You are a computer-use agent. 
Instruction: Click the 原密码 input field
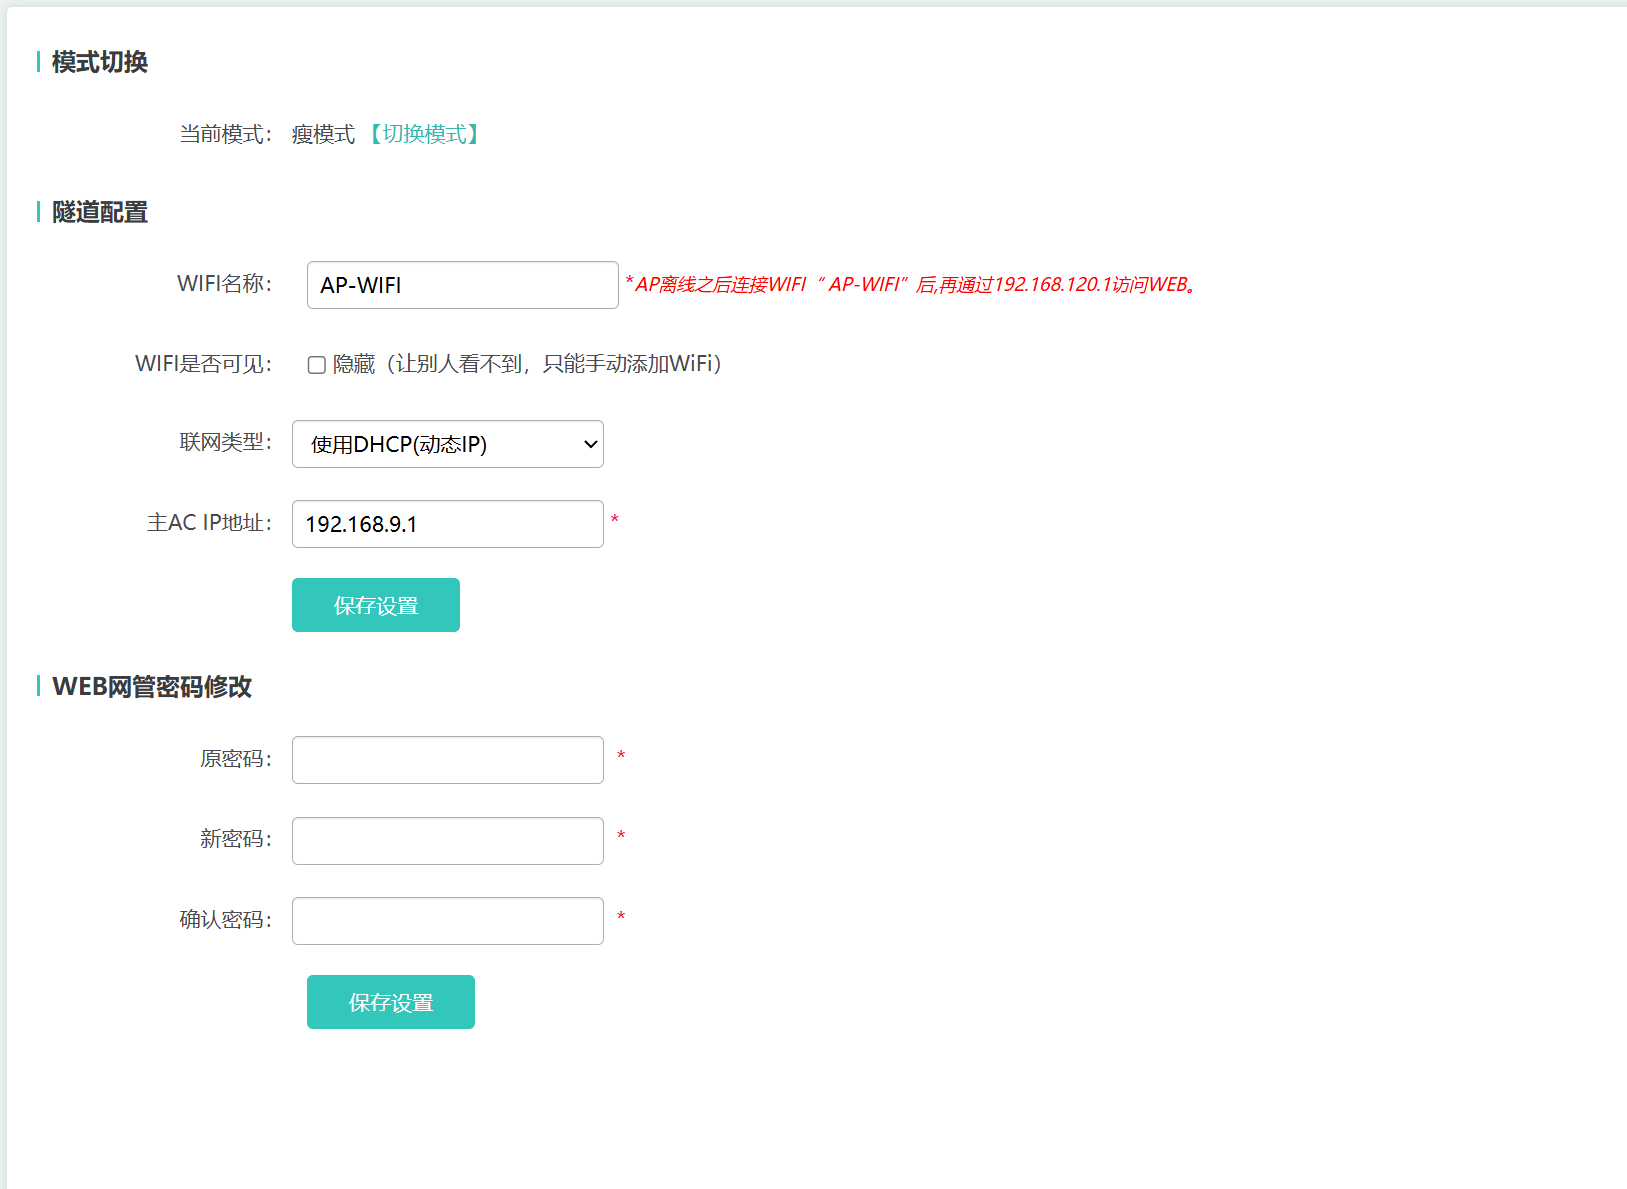447,760
